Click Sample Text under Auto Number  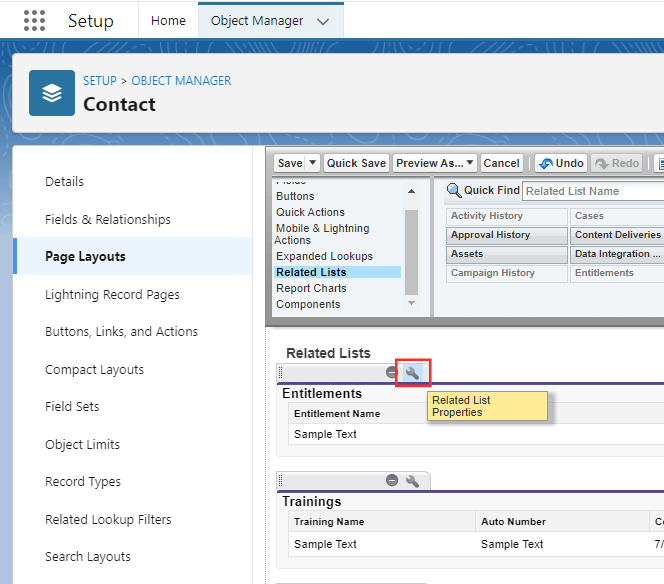pyautogui.click(x=512, y=544)
